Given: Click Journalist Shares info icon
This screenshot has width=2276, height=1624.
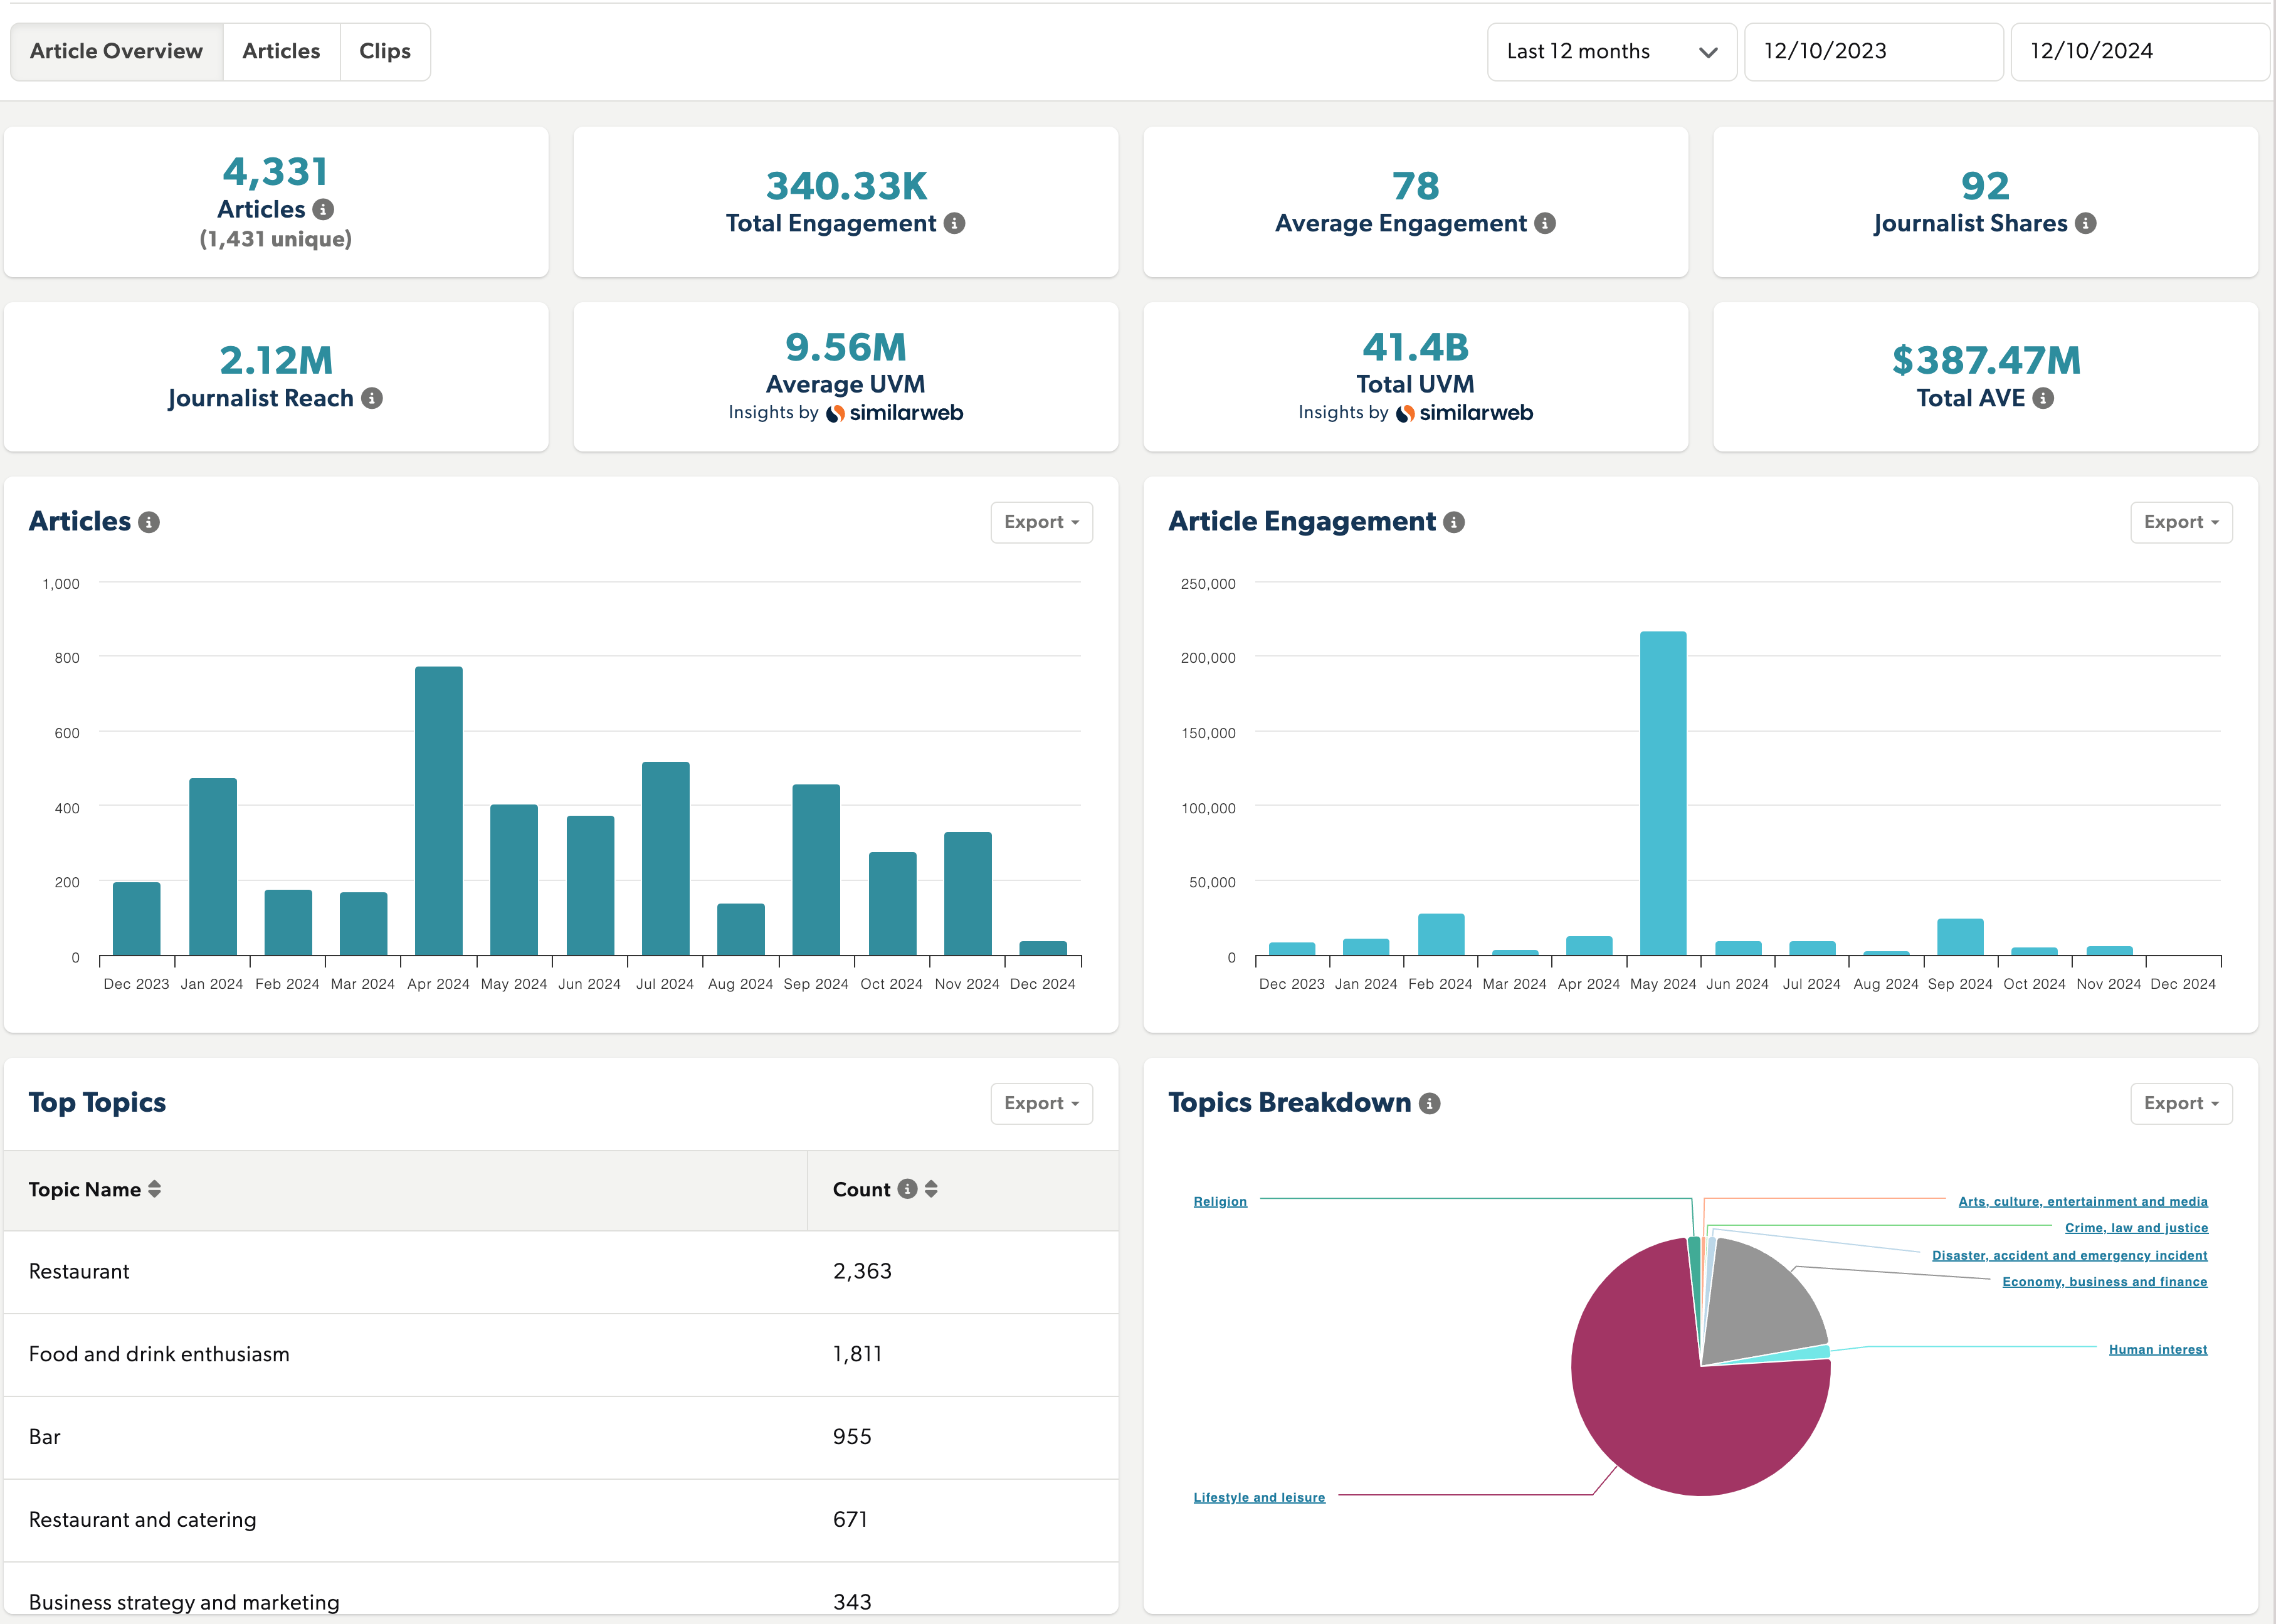Looking at the screenshot, I should [x=2085, y=223].
